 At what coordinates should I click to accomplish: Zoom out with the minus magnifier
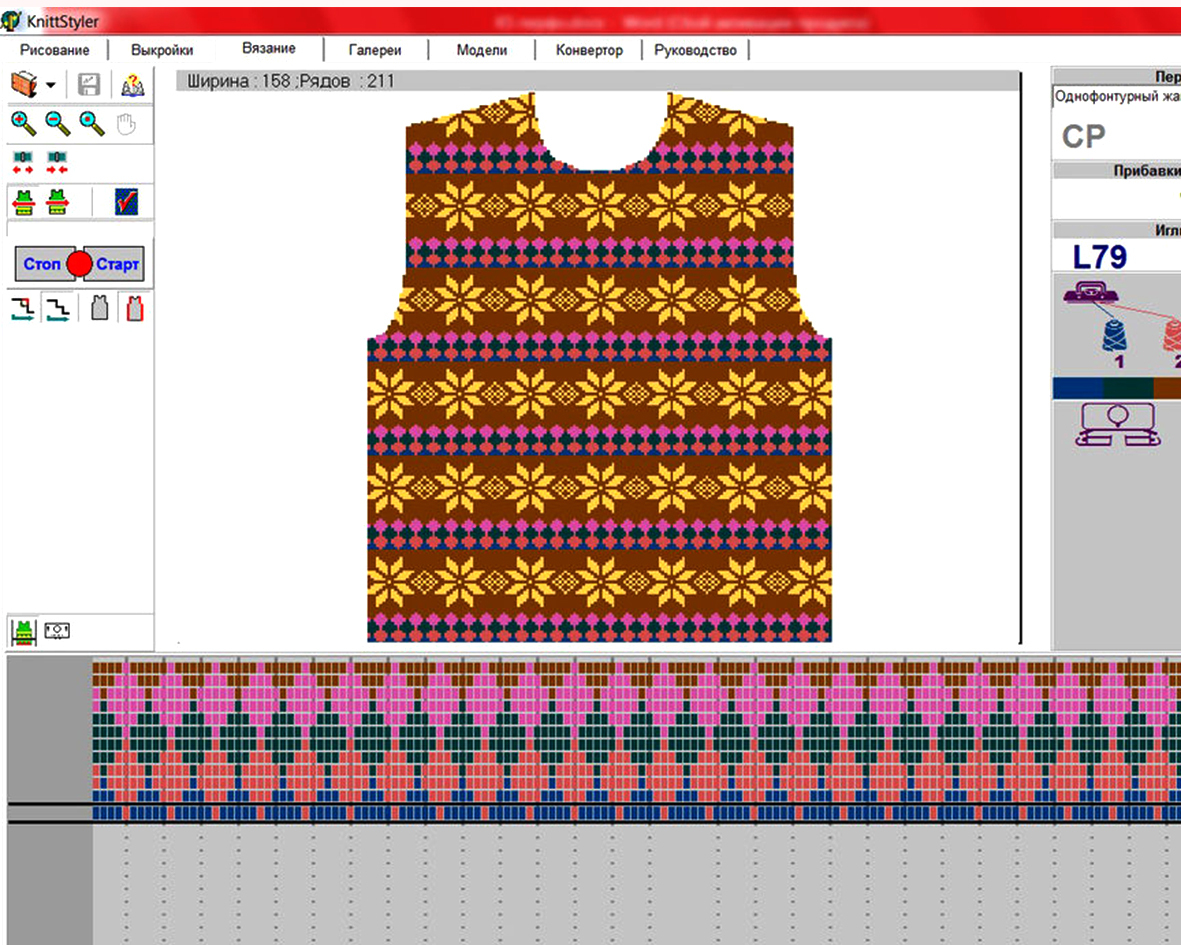[58, 123]
